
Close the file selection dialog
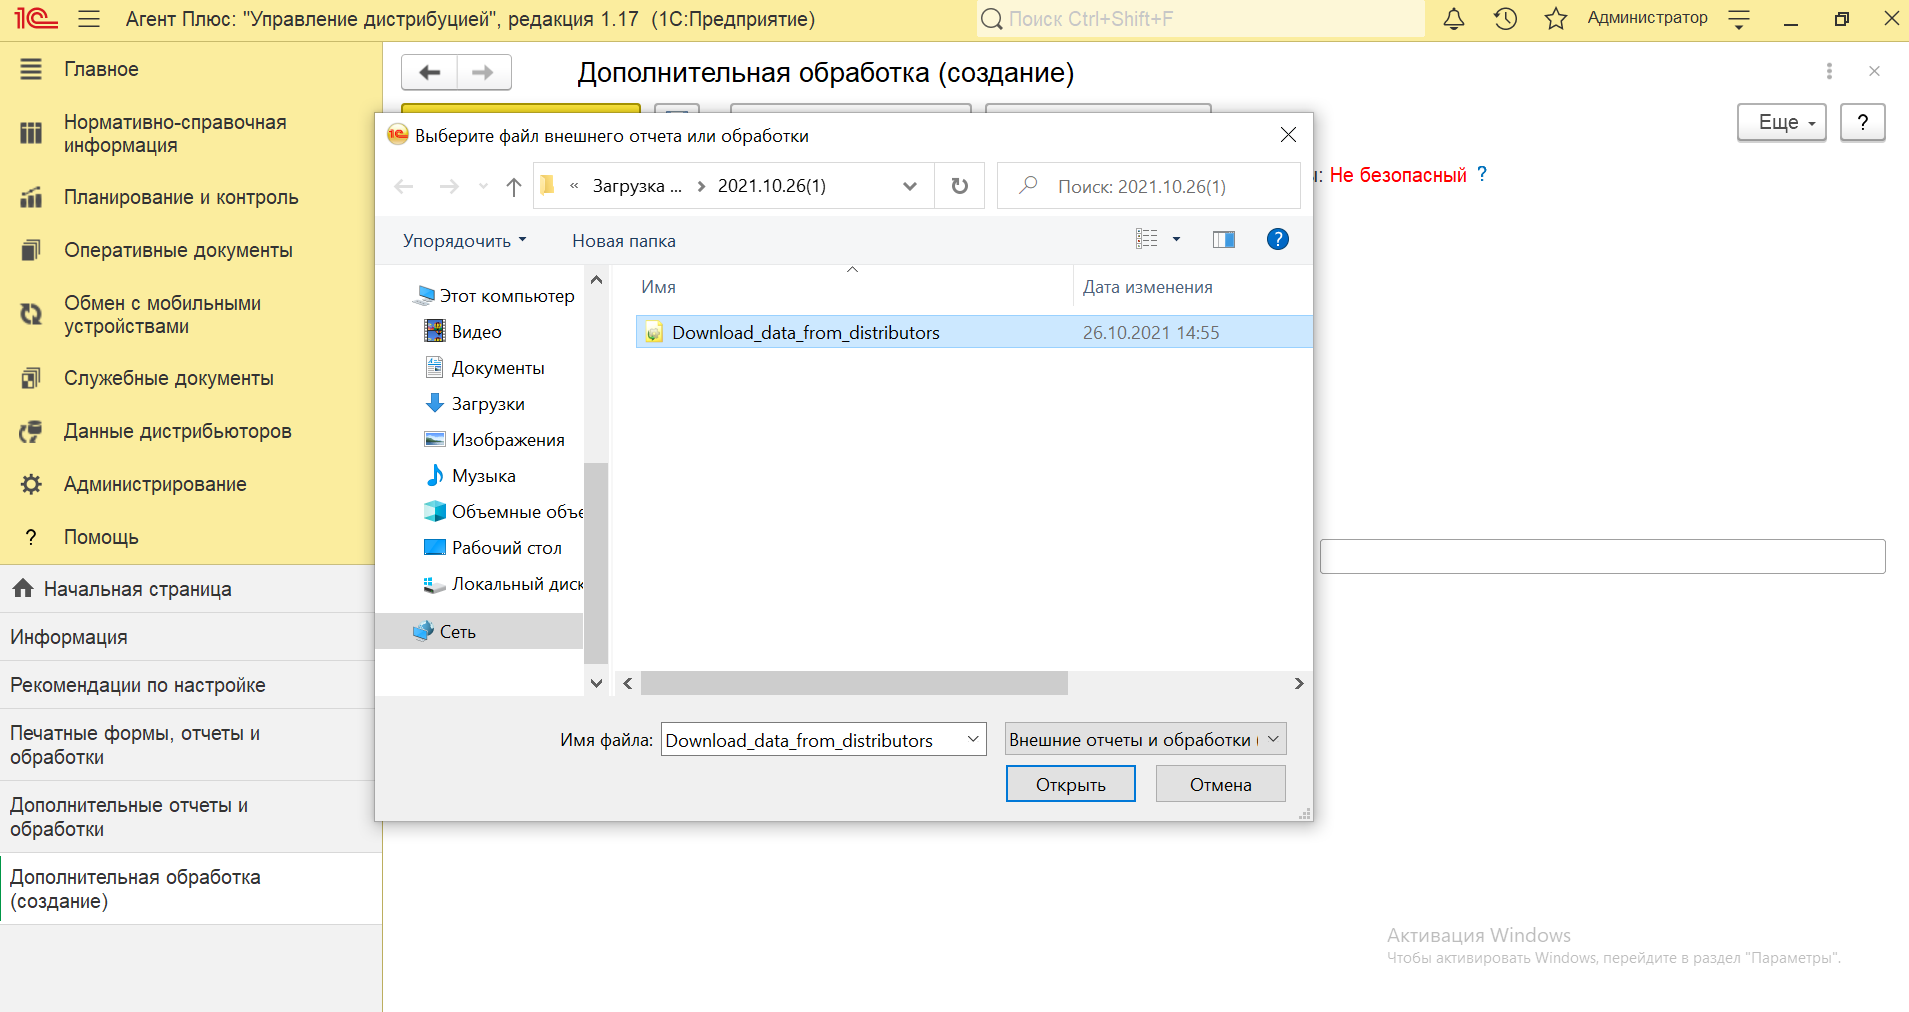point(1288,135)
